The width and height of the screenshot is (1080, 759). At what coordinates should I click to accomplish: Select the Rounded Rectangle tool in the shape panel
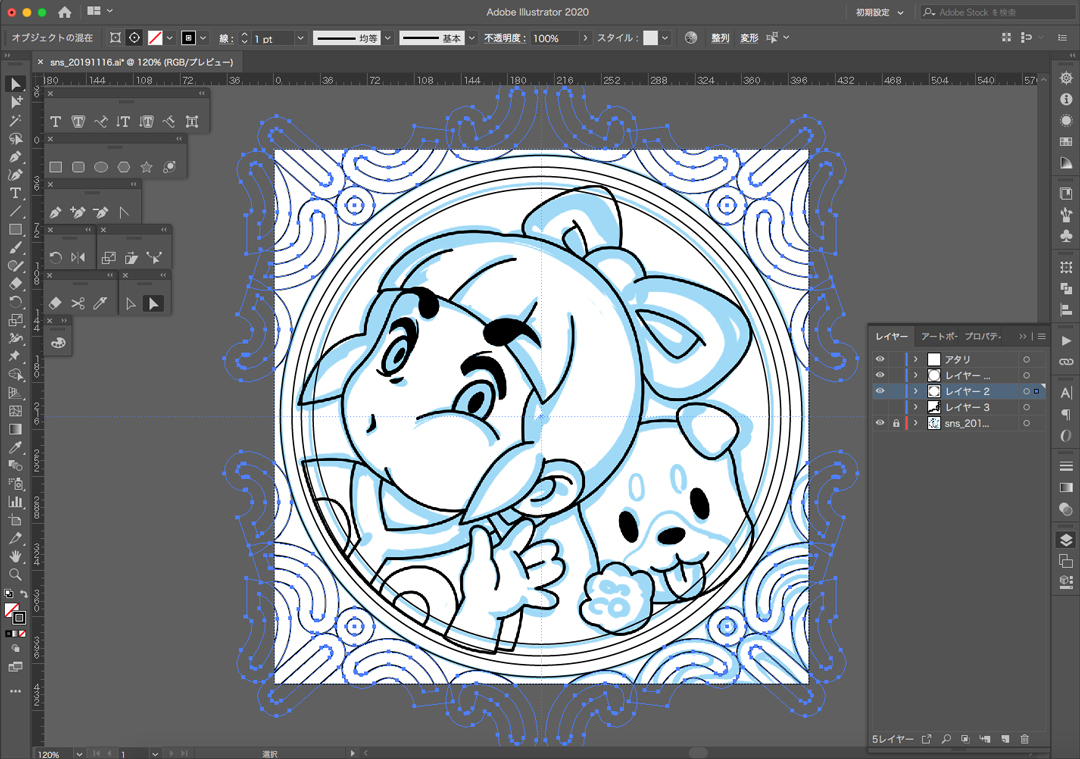(78, 167)
